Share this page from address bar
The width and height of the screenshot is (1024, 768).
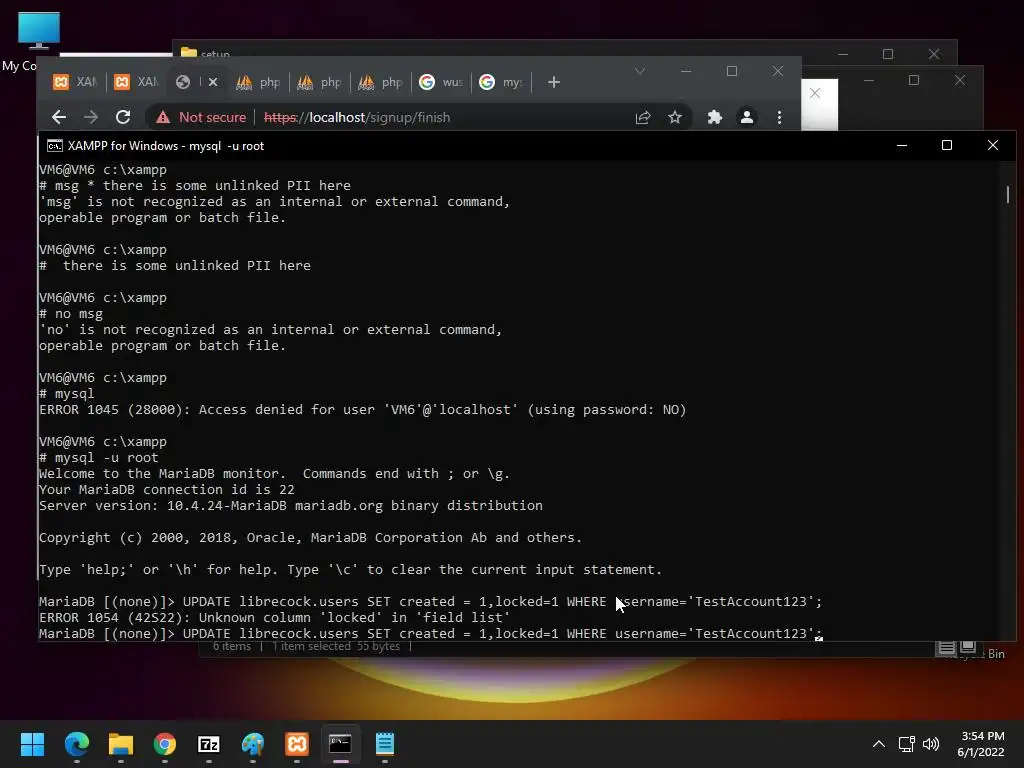(x=643, y=118)
